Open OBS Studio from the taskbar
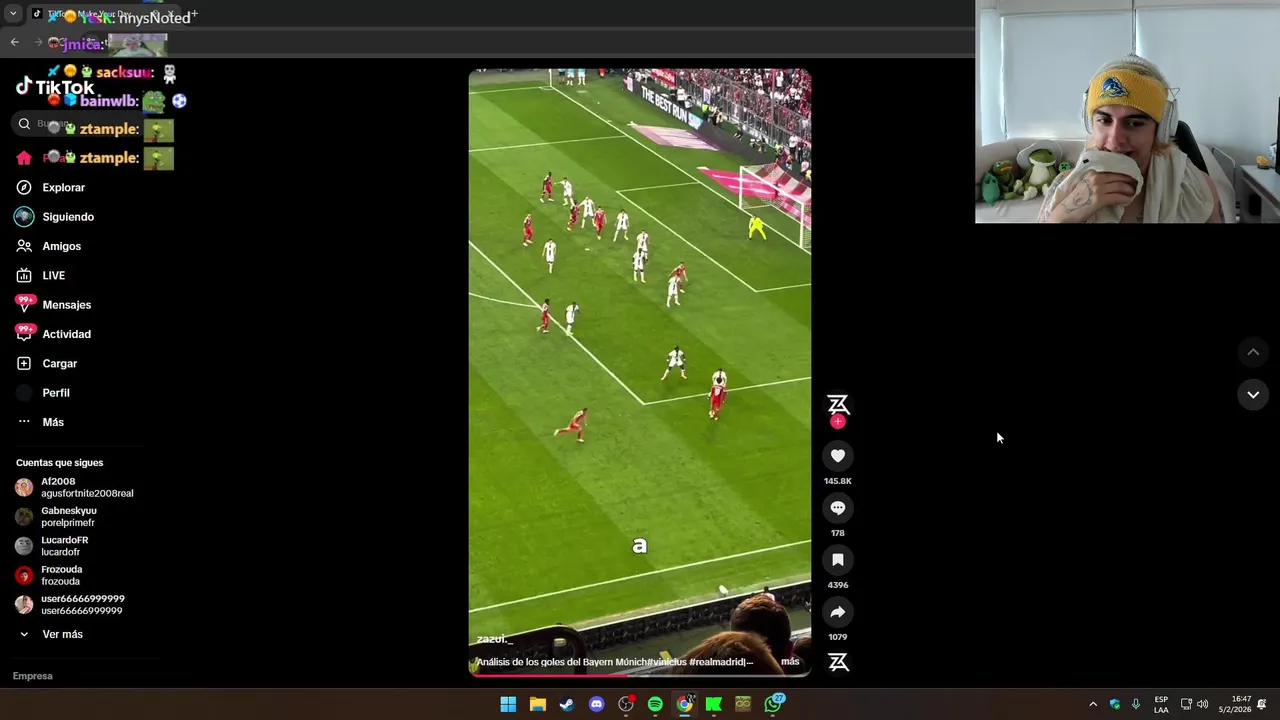The height and width of the screenshot is (720, 1280). pyautogui.click(x=626, y=704)
